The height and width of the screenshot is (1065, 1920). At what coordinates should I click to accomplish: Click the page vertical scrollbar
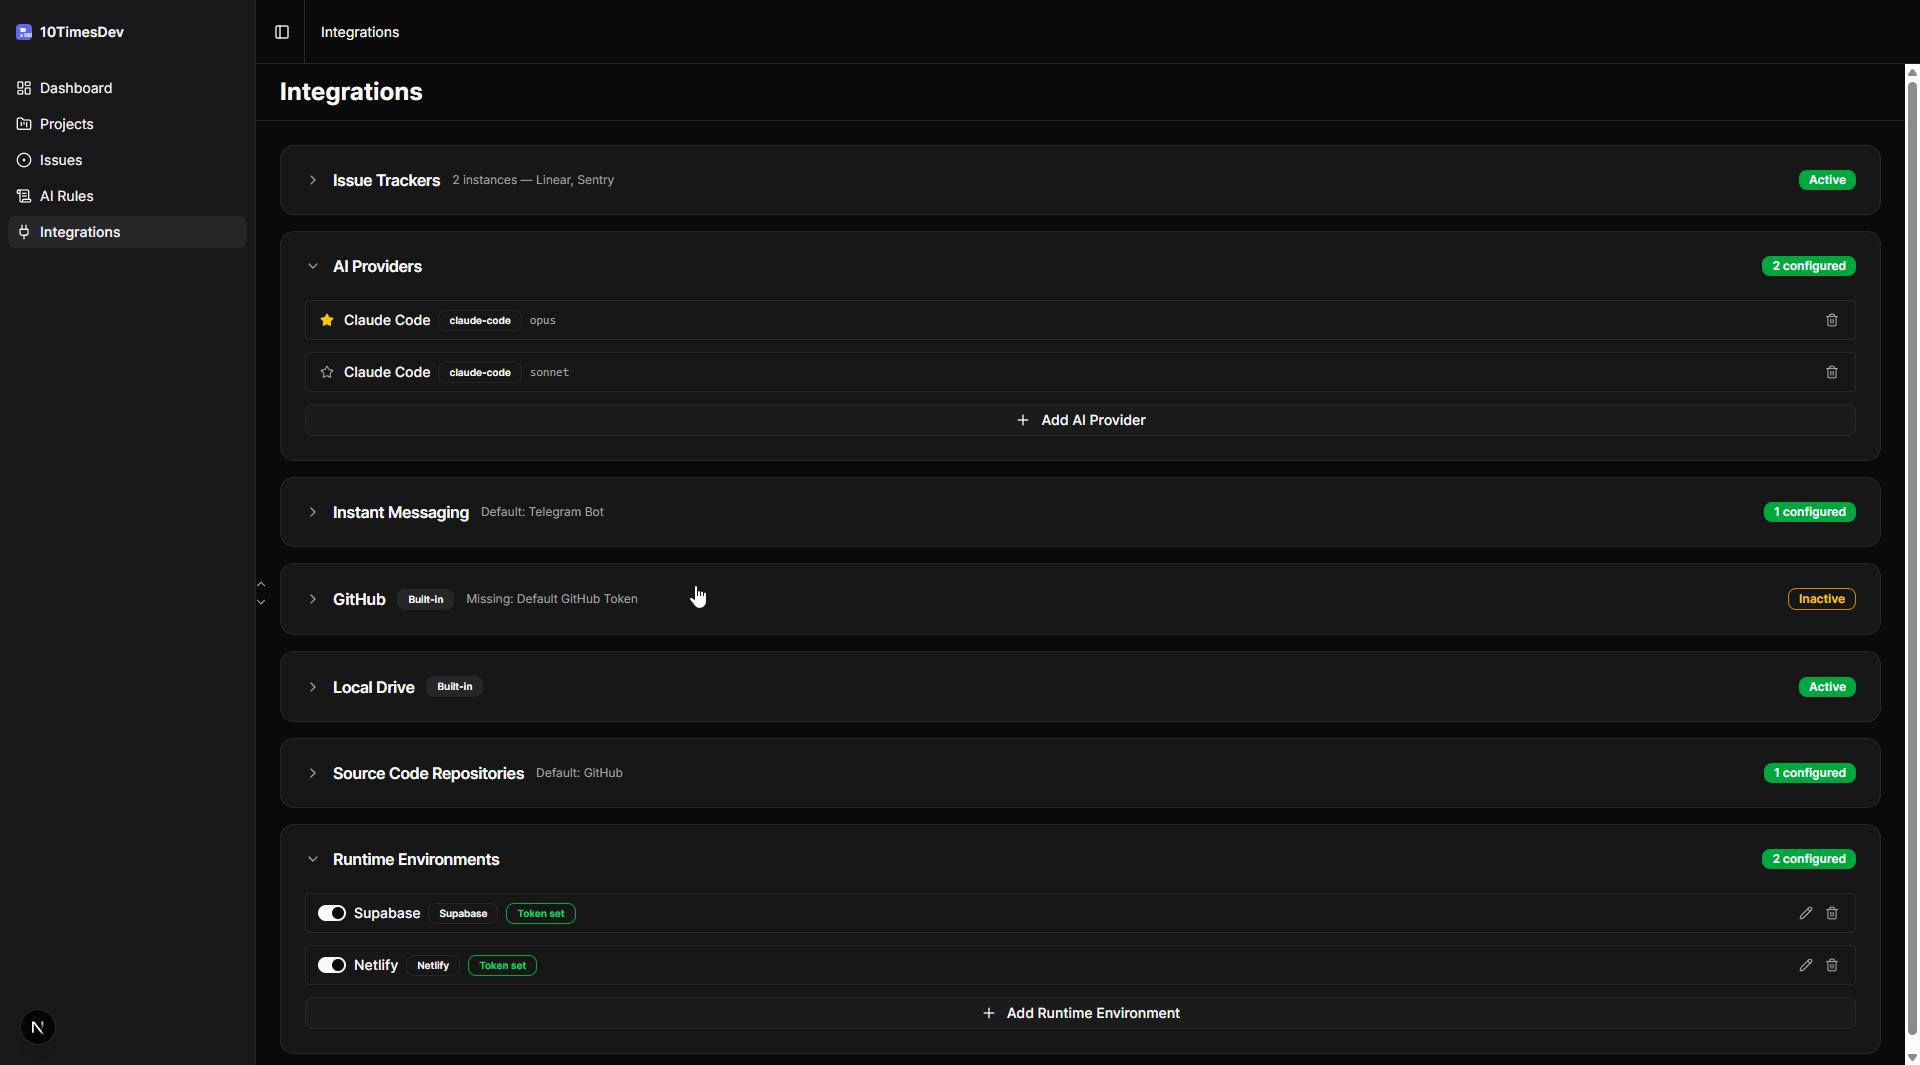point(1912,550)
